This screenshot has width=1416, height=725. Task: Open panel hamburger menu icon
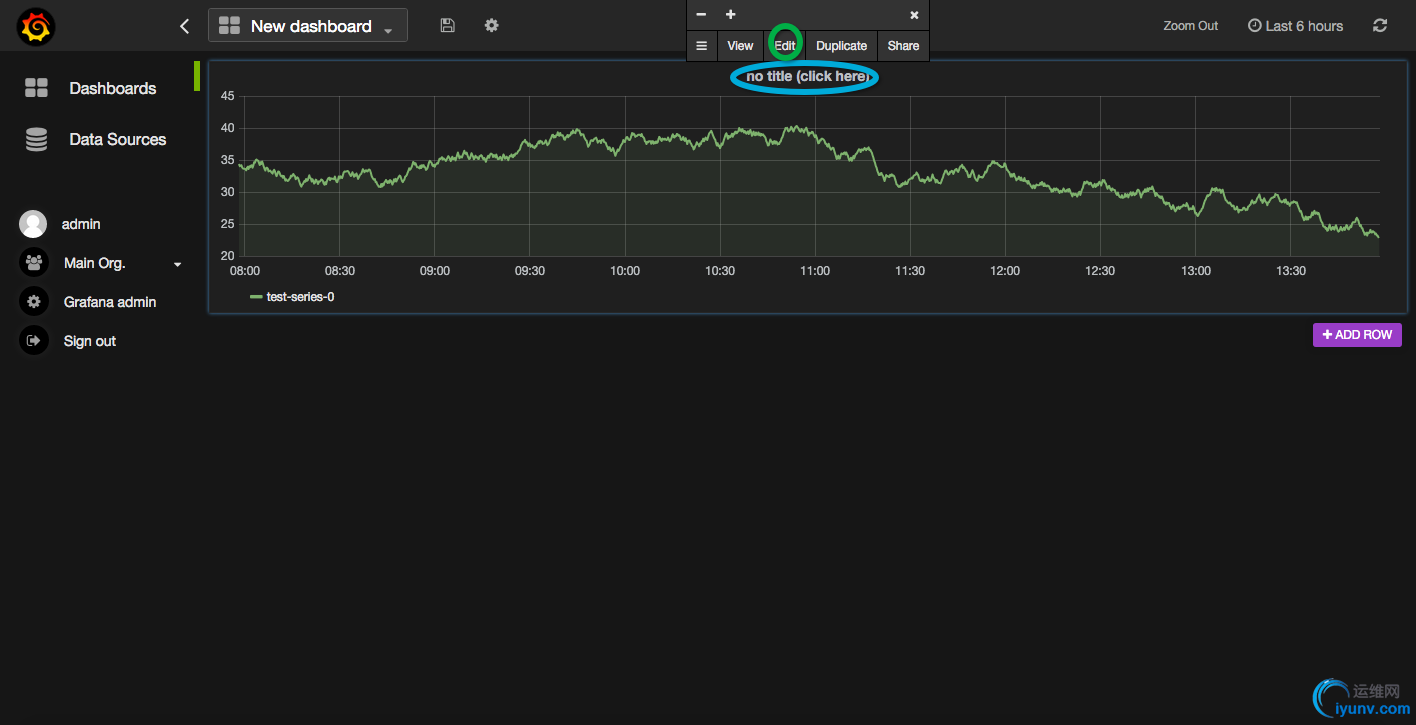click(701, 46)
